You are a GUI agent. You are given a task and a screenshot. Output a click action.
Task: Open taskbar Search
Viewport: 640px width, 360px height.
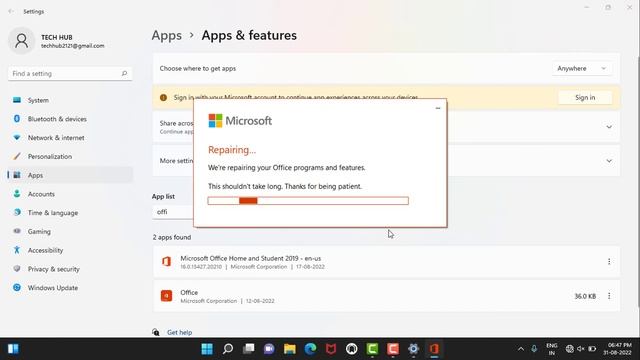tap(228, 349)
